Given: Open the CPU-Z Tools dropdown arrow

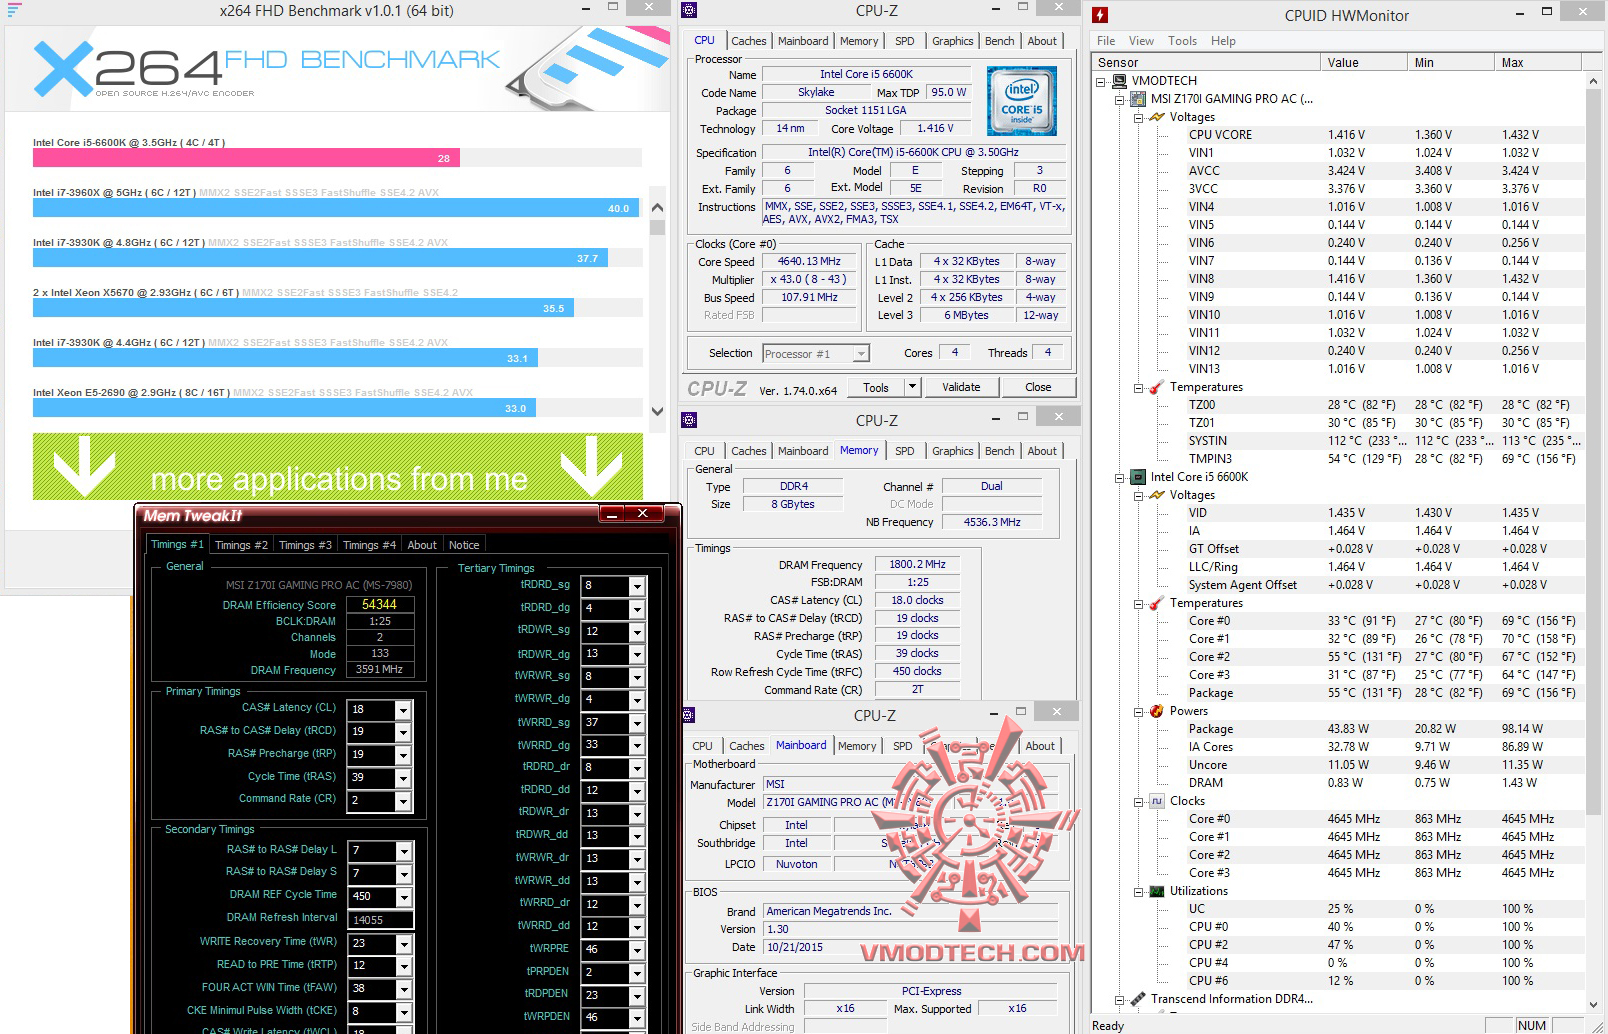Looking at the screenshot, I should click(911, 387).
